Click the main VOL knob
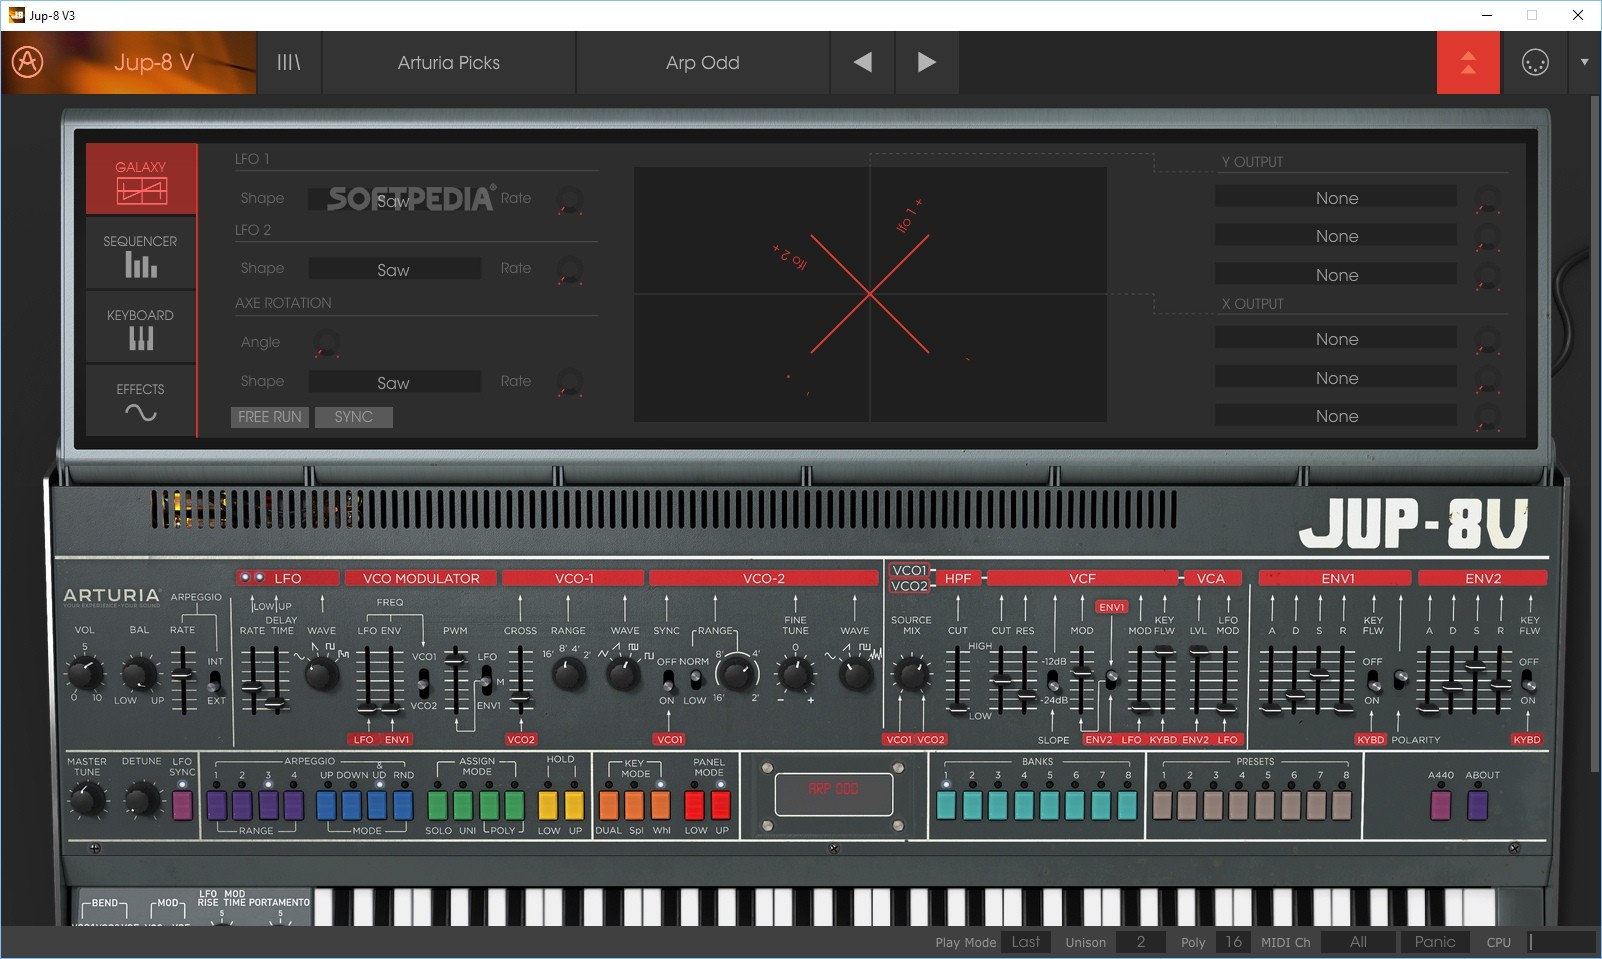 [85, 672]
